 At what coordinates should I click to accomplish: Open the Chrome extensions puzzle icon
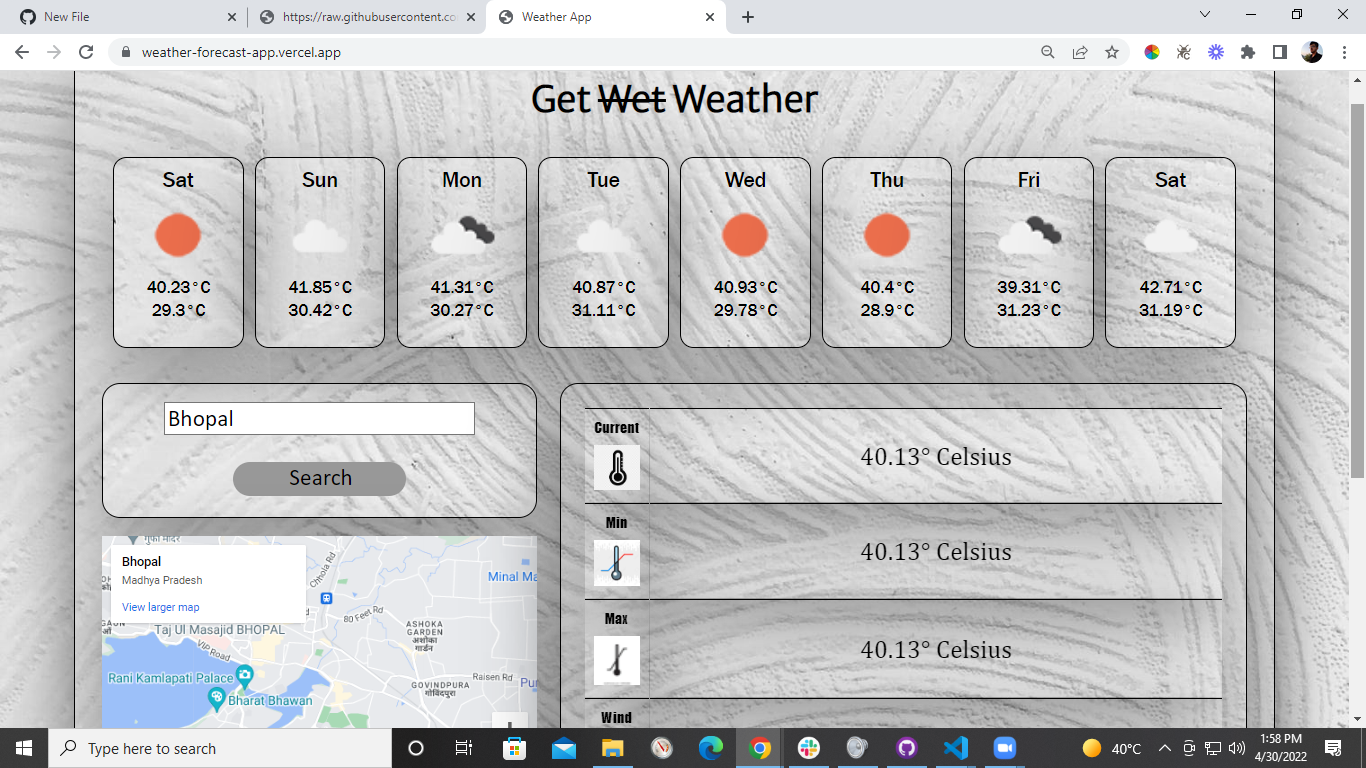pos(1247,52)
